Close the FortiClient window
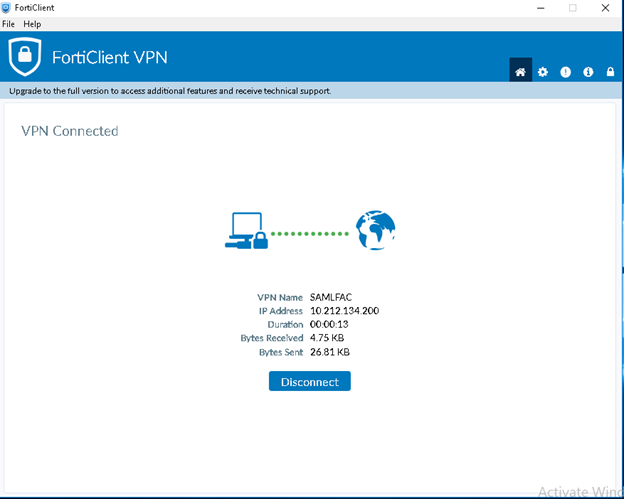The height and width of the screenshot is (499, 624). [x=605, y=8]
